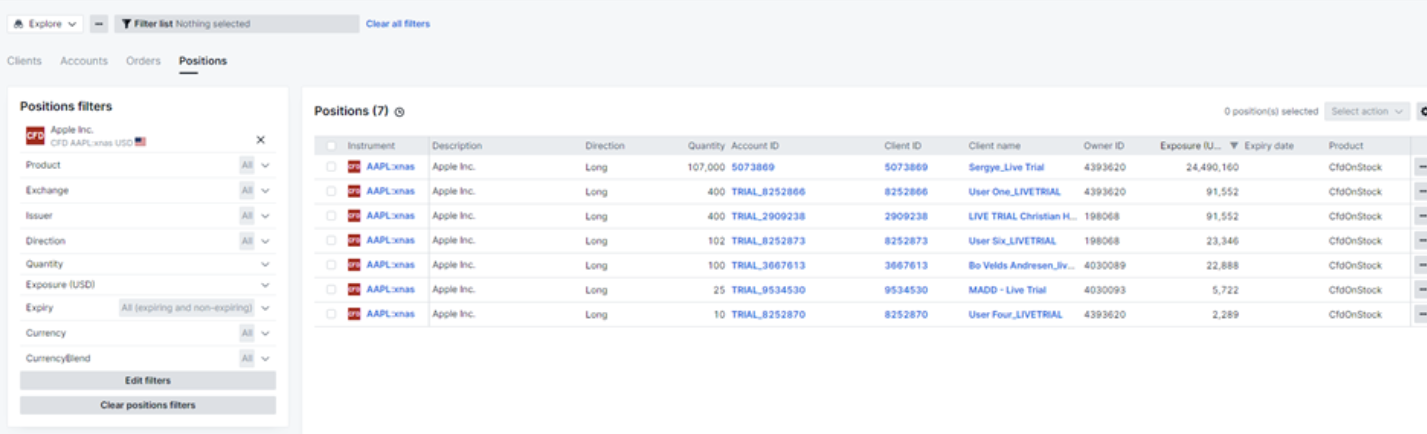Image resolution: width=1427 pixels, height=434 pixels.
Task: Click the Clear positions filters button
Action: coord(148,405)
